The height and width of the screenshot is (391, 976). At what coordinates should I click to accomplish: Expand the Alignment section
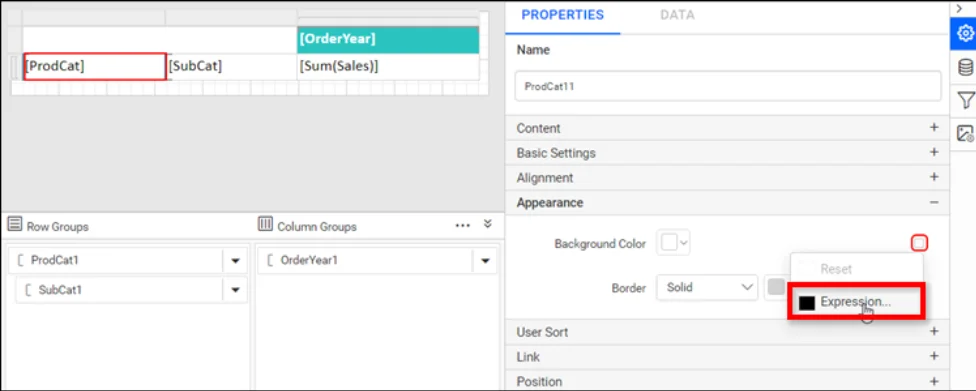[x=728, y=177]
